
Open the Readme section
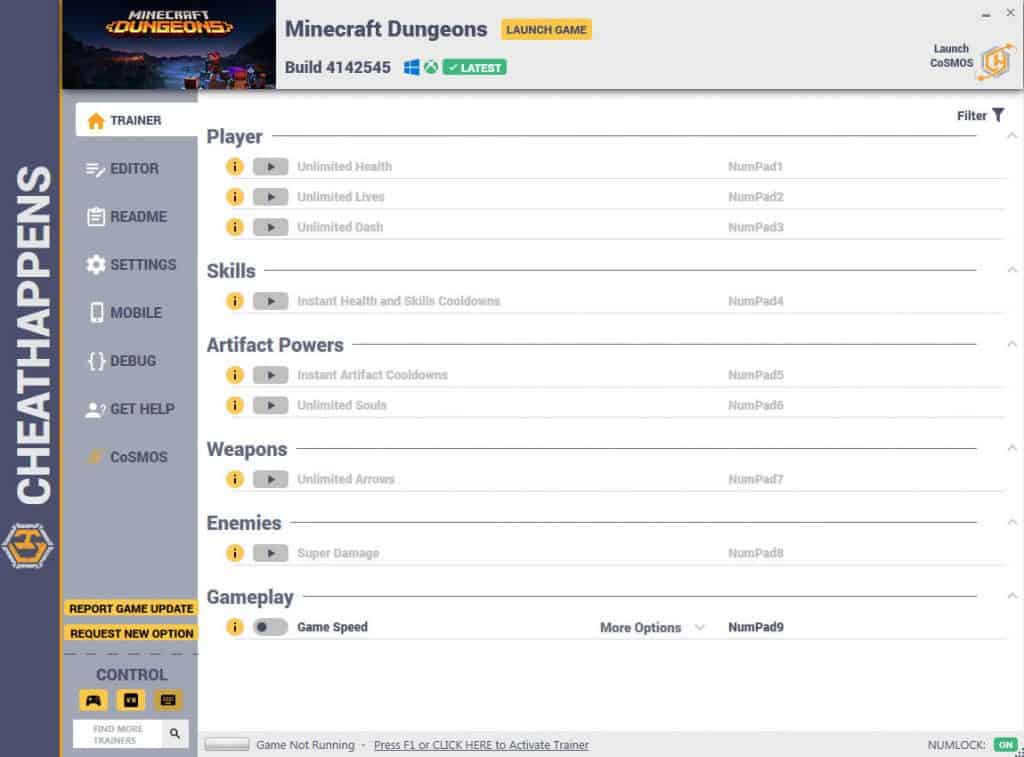click(131, 216)
